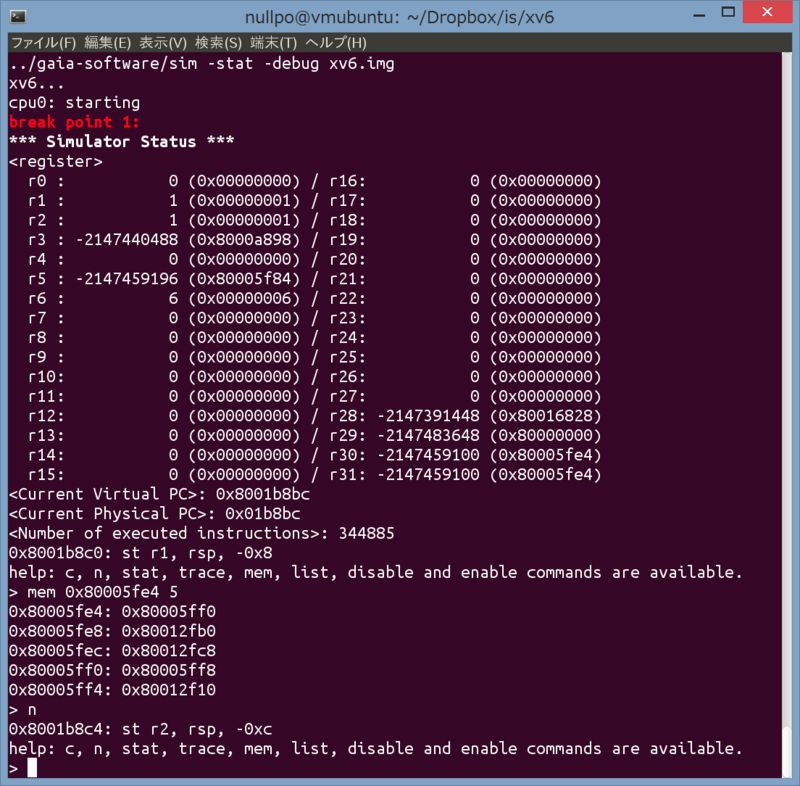Click the r1 value 0x00000001
This screenshot has height=786, width=800.
(244, 200)
